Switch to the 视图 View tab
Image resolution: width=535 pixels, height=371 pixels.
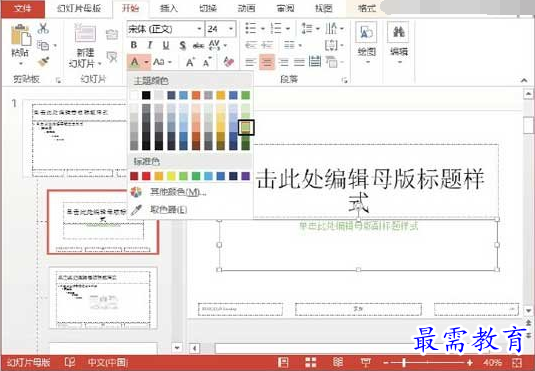(323, 9)
